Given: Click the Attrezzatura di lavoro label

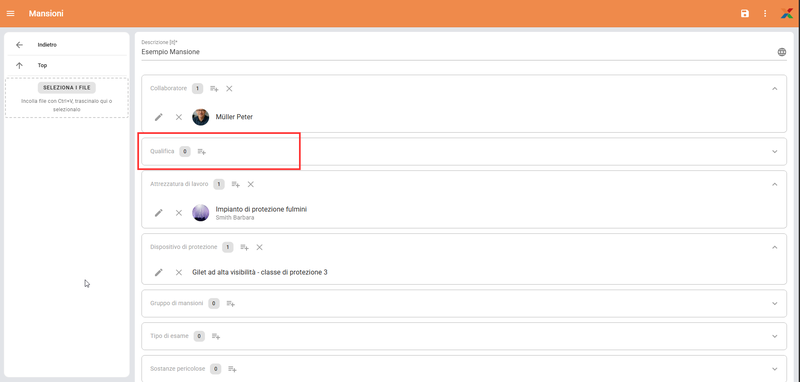Looking at the screenshot, I should point(179,184).
